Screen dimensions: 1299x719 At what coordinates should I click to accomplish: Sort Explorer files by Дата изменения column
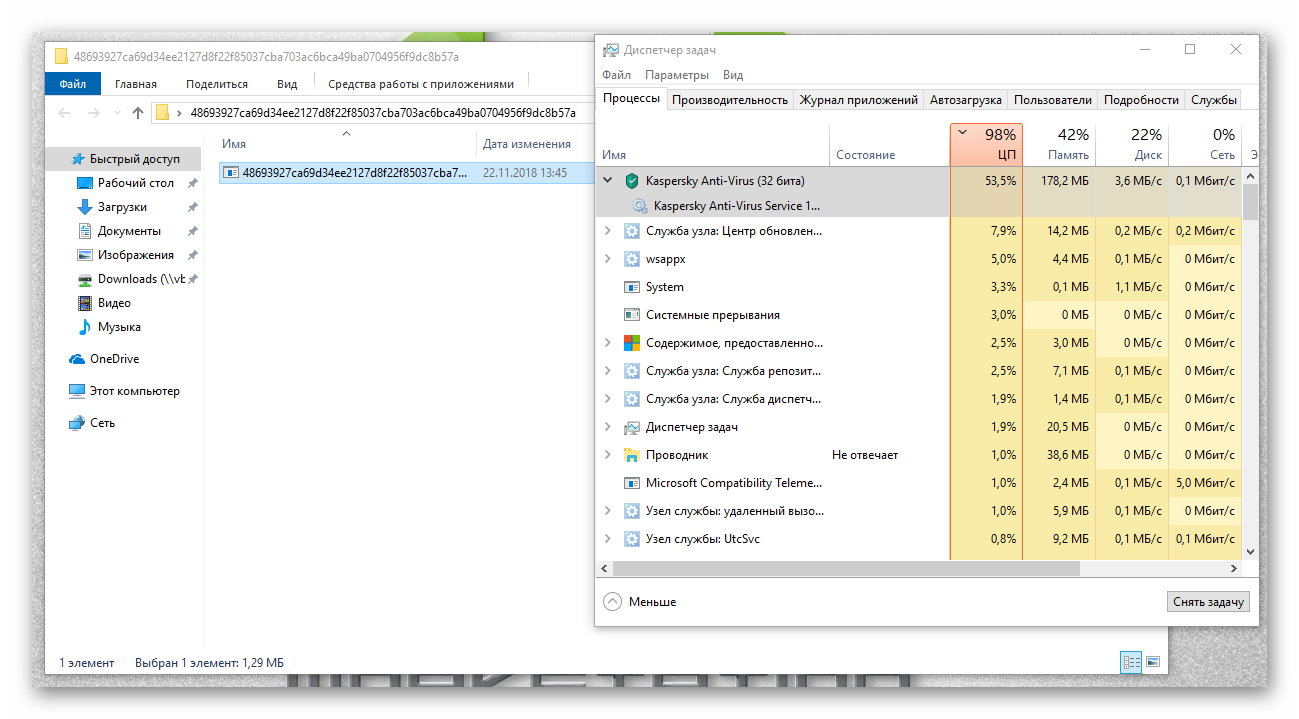point(527,144)
